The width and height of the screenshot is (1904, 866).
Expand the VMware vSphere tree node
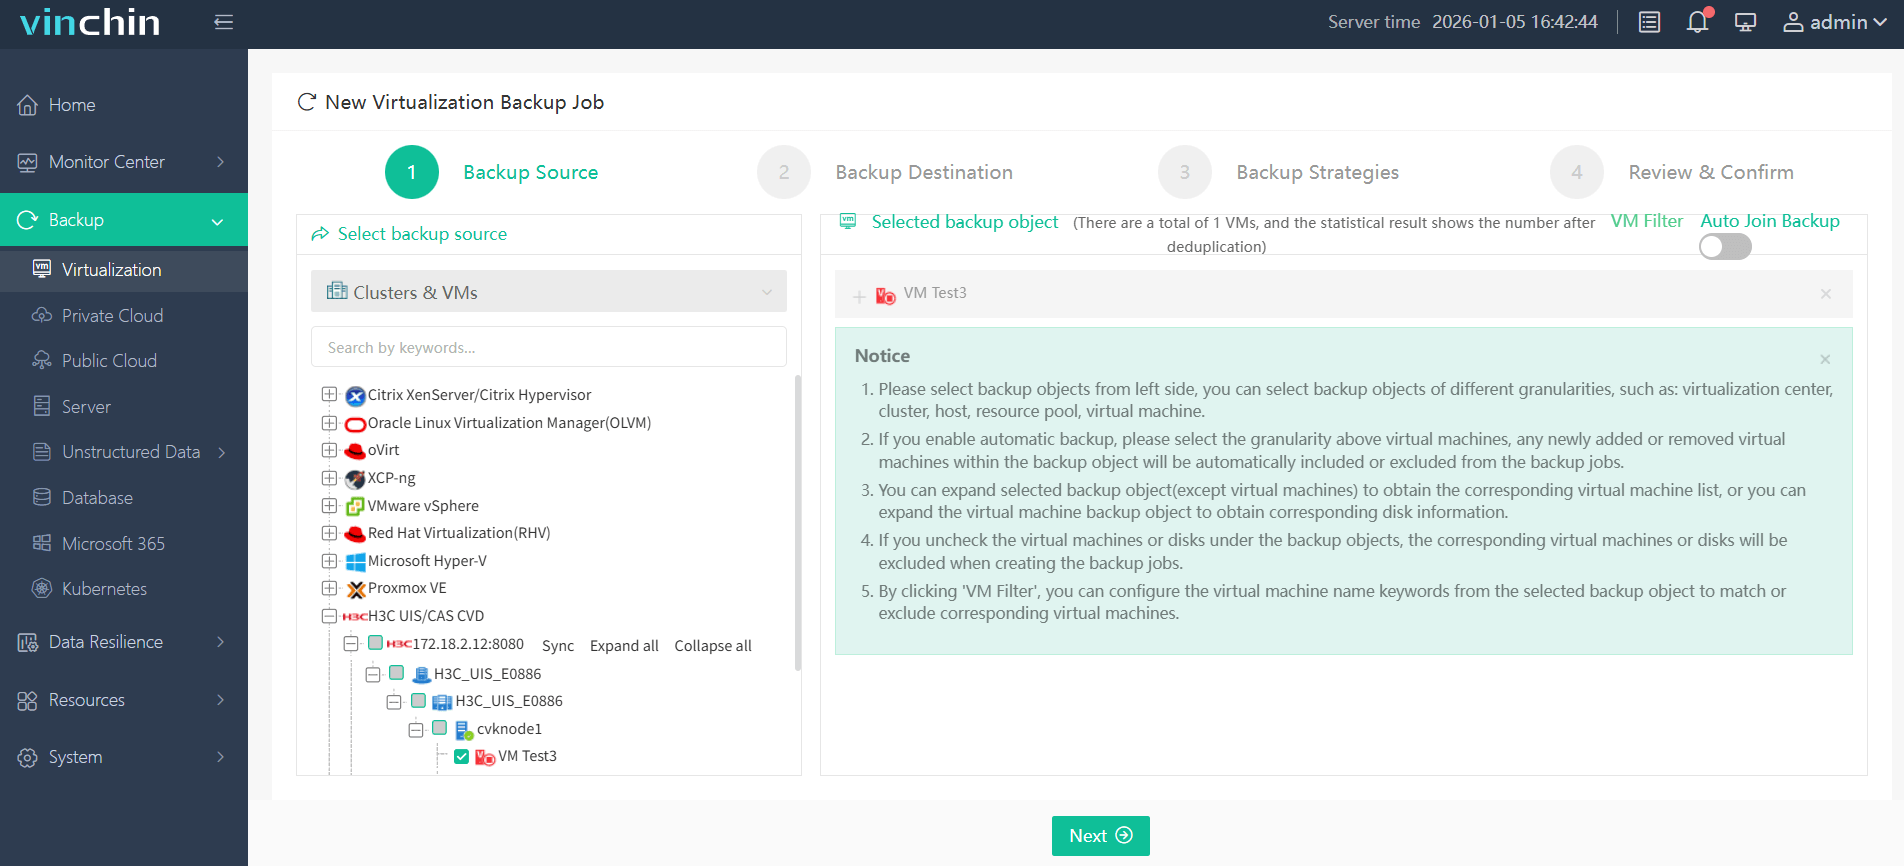point(329,506)
